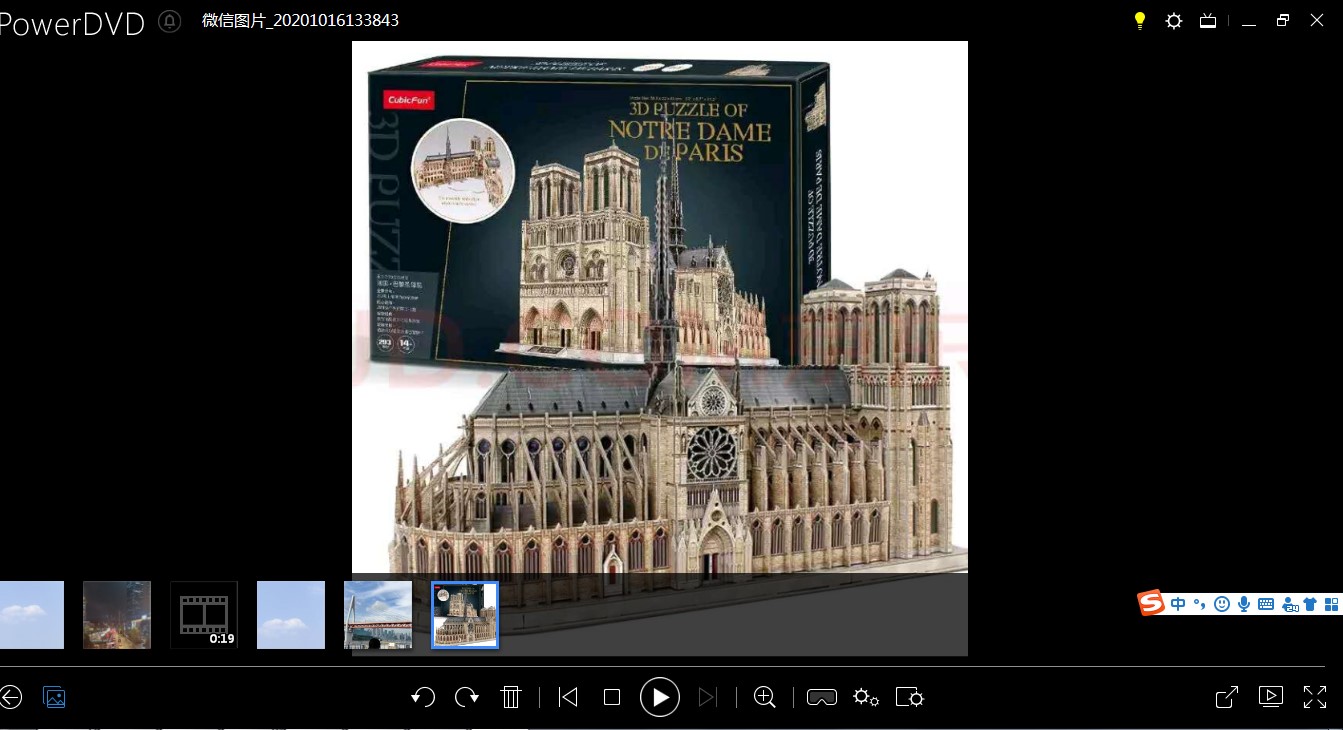Screen dimensions: 1343x730
Task: Enable VR headset mode
Action: pyautogui.click(x=822, y=697)
